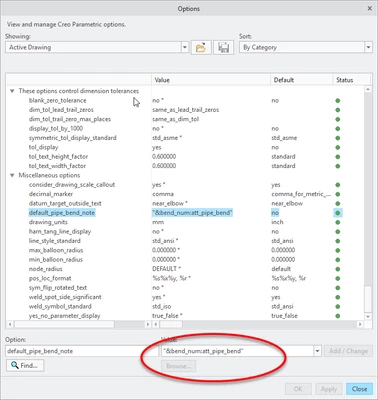Select the weld_spot_side_significant option

pos(65,297)
